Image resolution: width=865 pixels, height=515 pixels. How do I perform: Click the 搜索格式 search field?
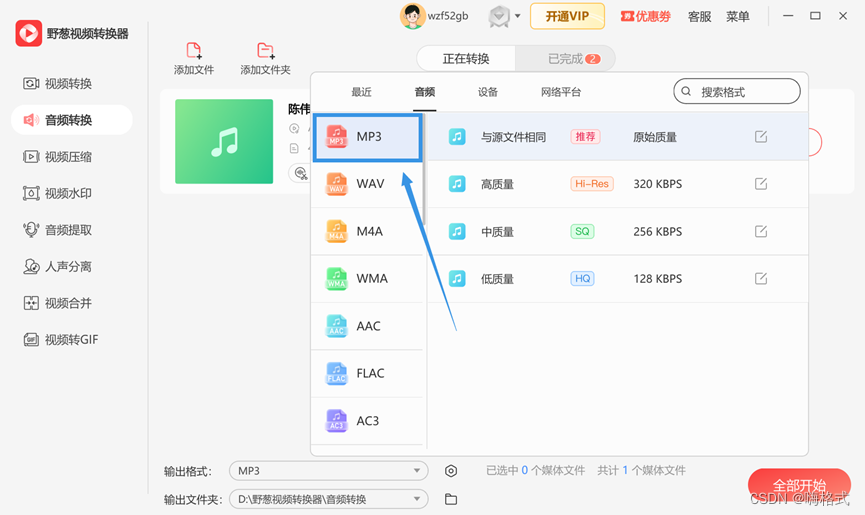coord(737,91)
